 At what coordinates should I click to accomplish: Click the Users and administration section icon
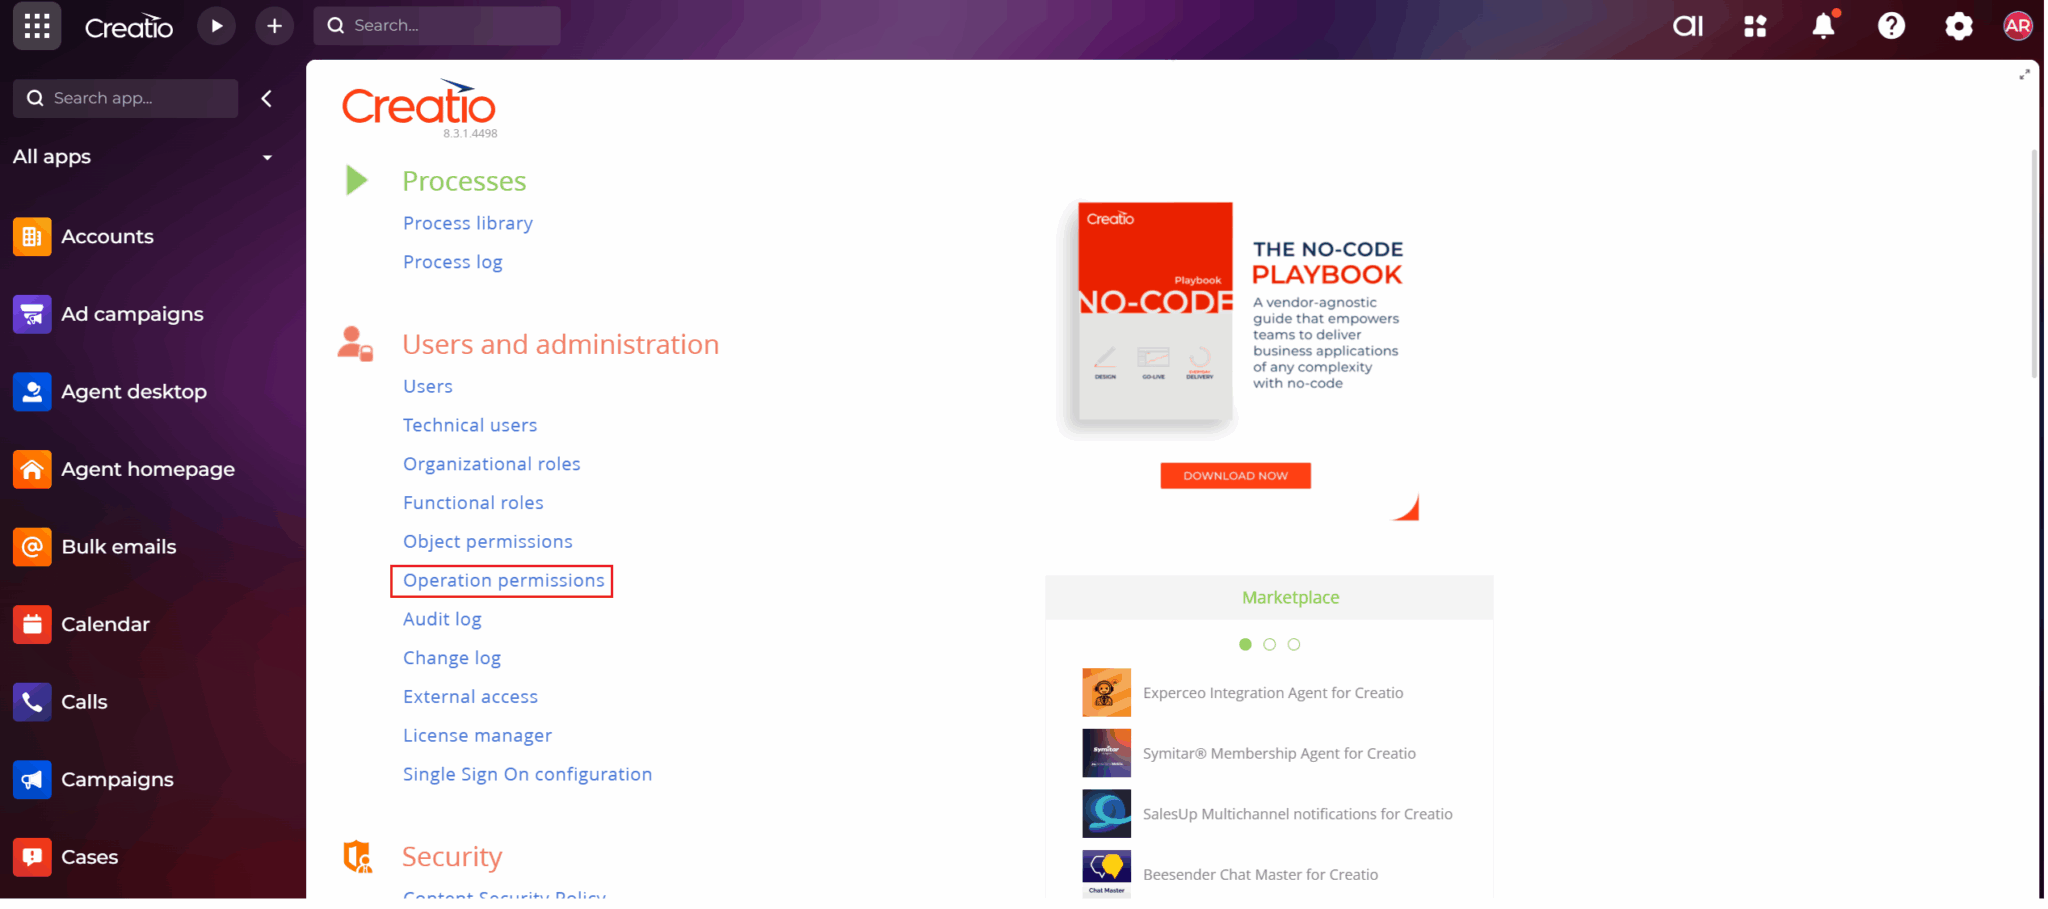point(356,344)
